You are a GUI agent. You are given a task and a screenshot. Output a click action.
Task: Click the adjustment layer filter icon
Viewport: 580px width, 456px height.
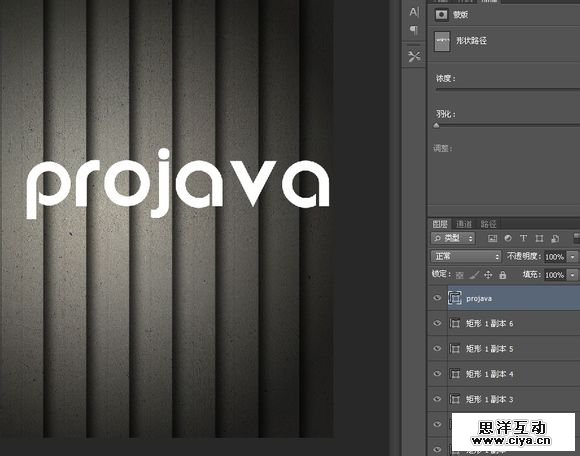(508, 239)
